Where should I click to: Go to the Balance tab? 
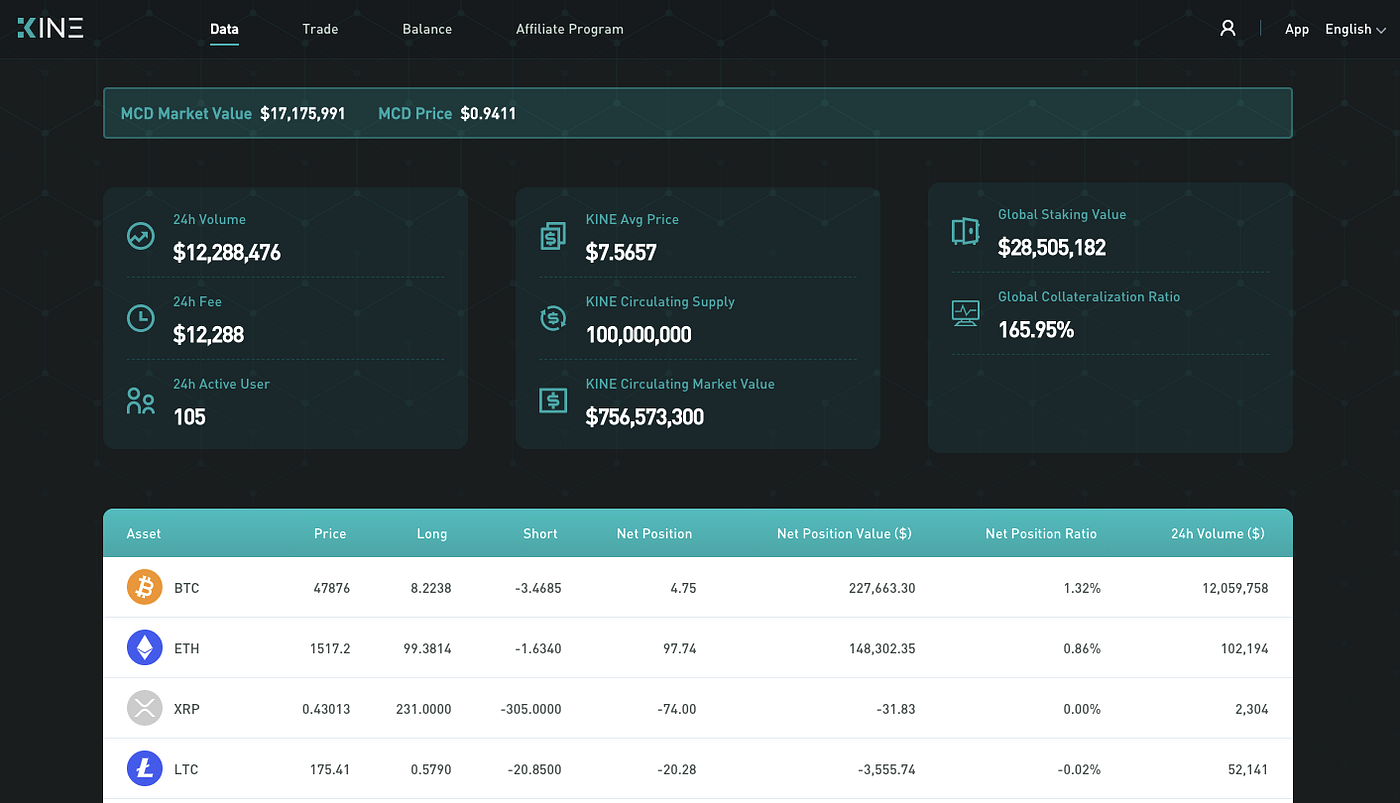pos(427,29)
